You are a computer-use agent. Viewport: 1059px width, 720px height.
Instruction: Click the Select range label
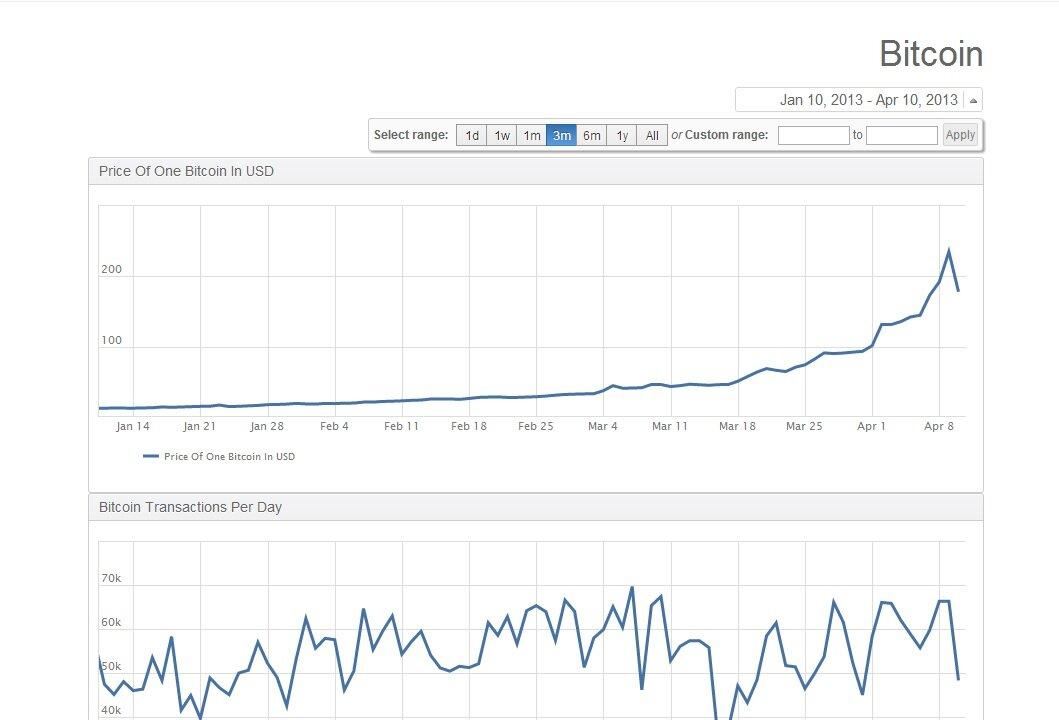409,134
